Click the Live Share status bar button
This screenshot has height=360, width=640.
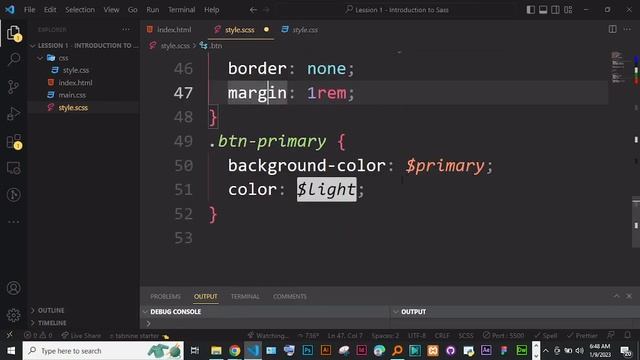(x=81, y=336)
